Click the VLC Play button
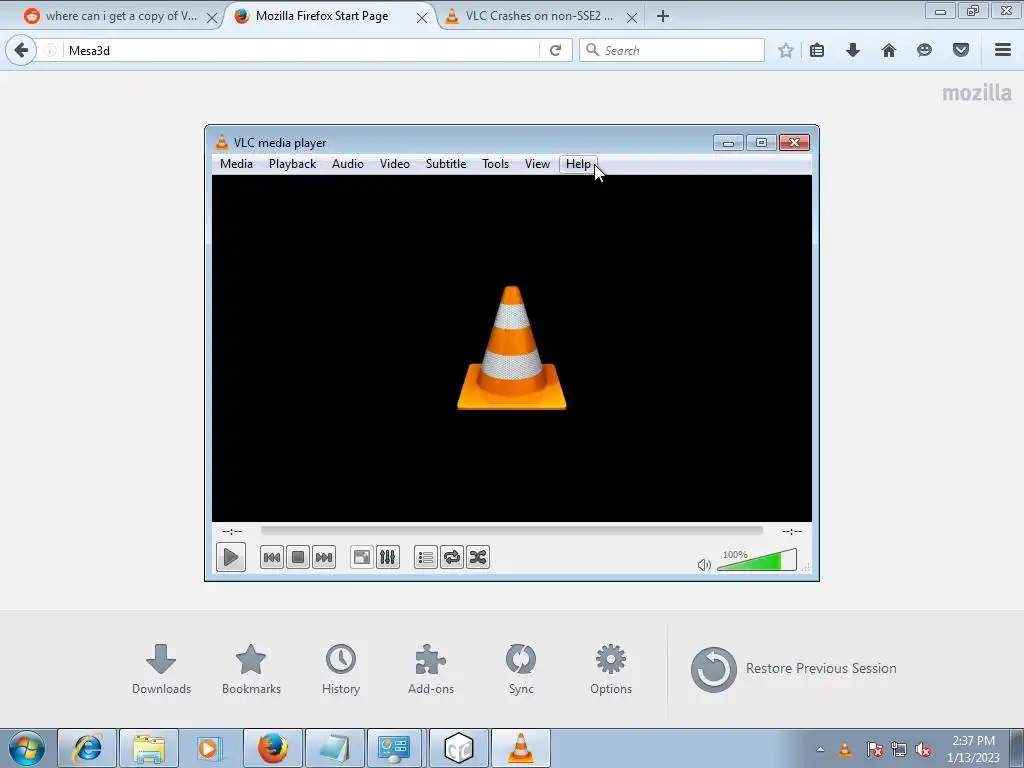The width and height of the screenshot is (1024, 768). (231, 557)
